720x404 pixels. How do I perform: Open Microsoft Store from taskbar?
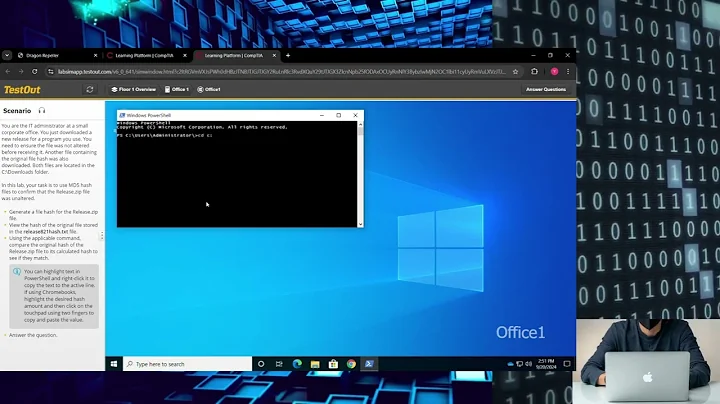pos(333,364)
